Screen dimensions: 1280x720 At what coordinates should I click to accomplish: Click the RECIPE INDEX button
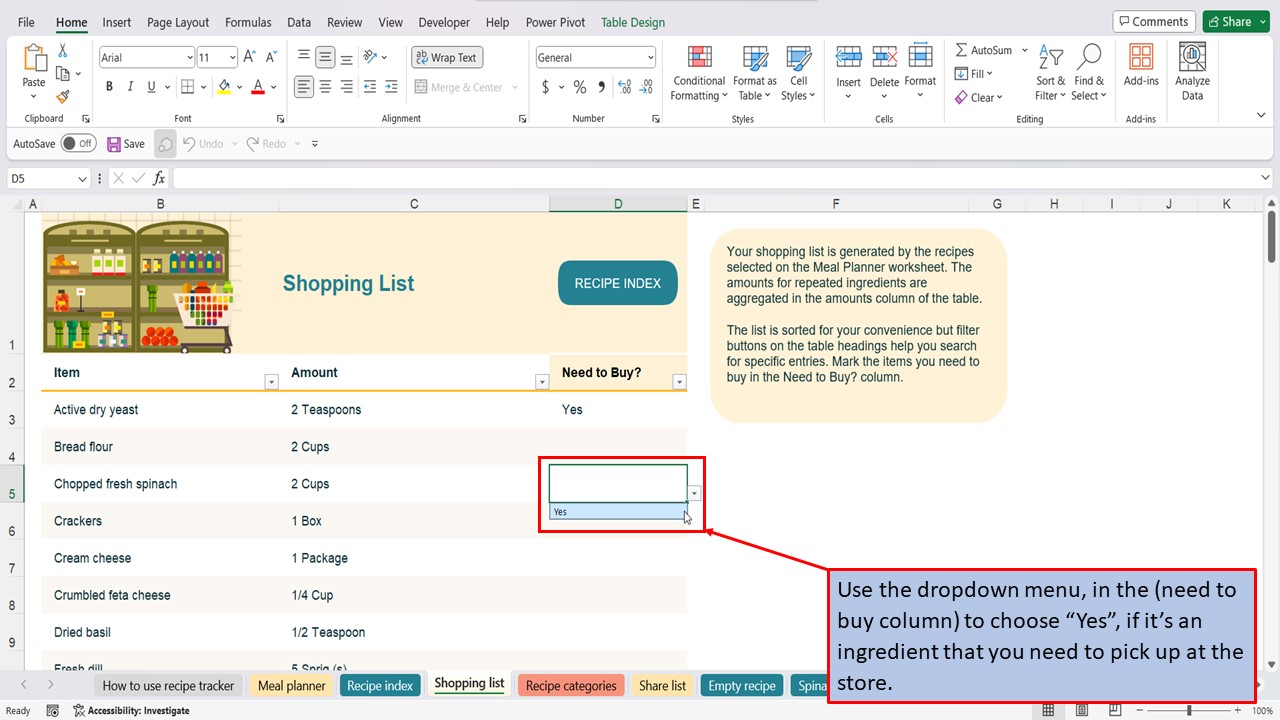click(x=617, y=283)
